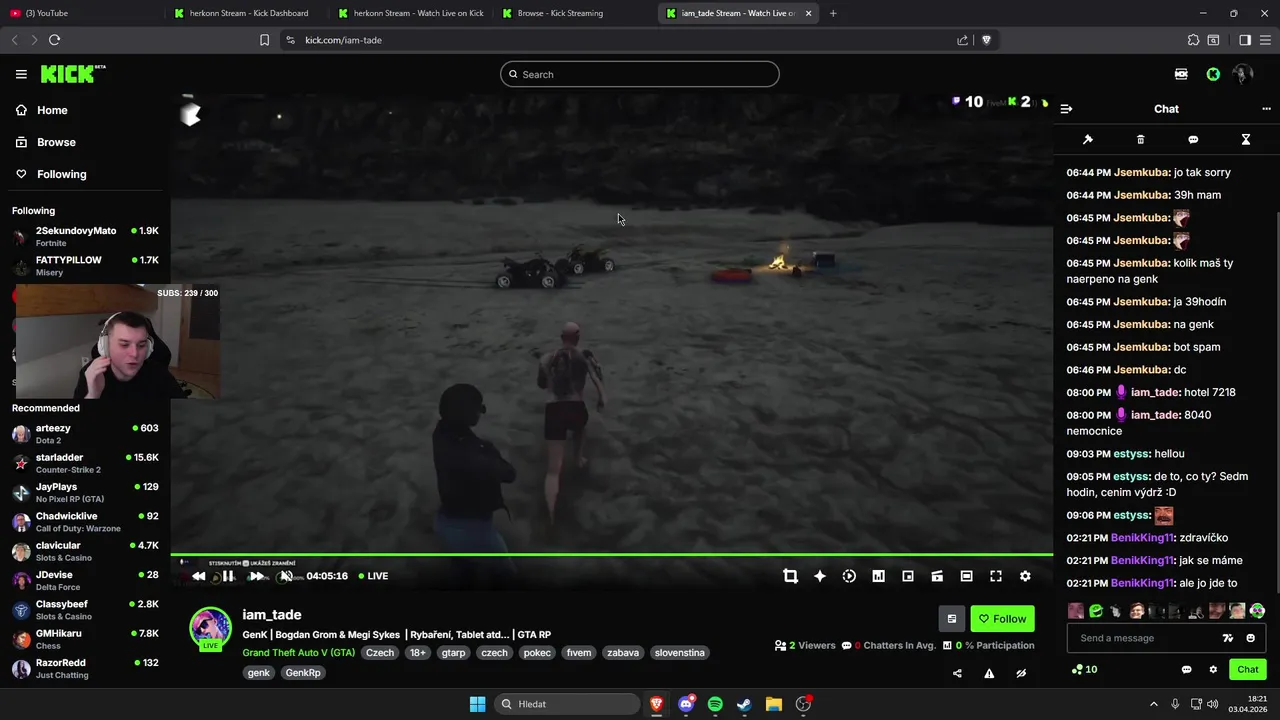1280x720 pixels.
Task: Rewind the stream with backward button
Action: (199, 576)
